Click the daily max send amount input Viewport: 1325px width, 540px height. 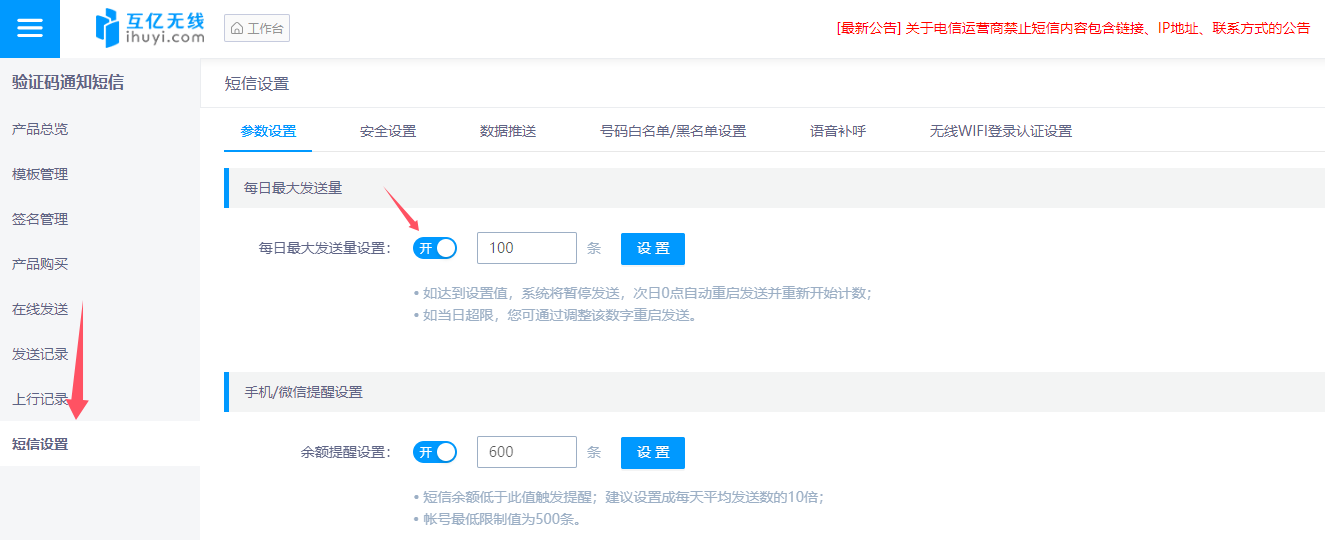coord(526,248)
